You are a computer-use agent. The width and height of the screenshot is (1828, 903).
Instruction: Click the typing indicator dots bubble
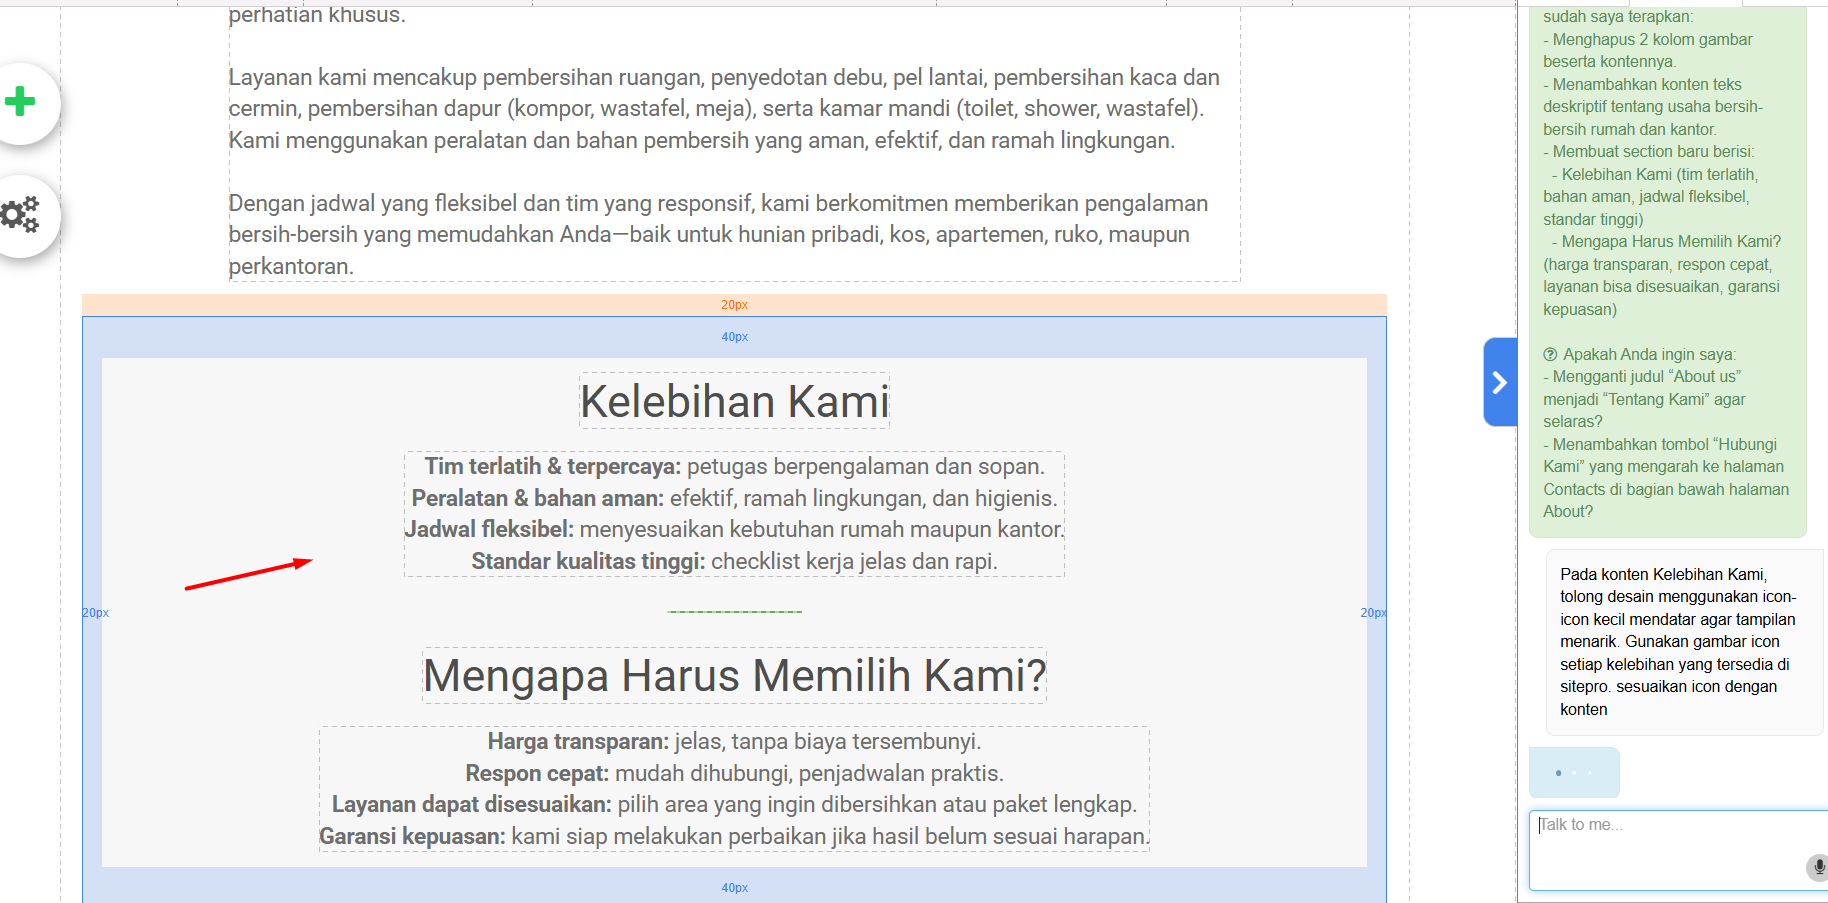point(1574,772)
